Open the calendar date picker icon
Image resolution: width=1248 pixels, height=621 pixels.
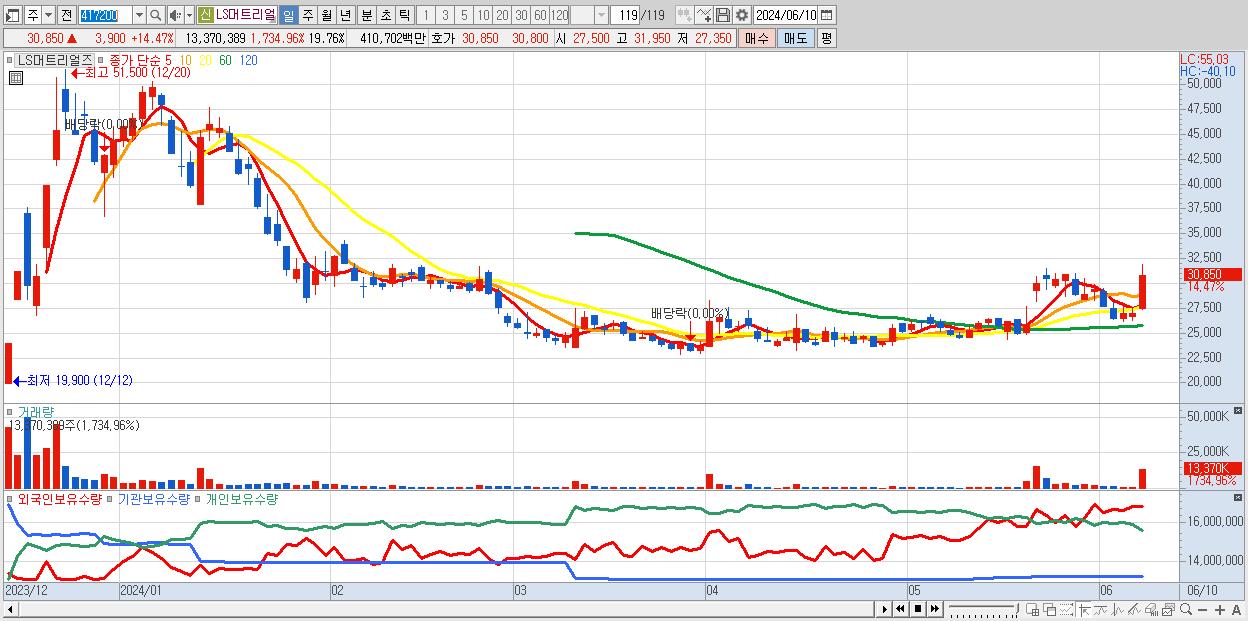[826, 15]
